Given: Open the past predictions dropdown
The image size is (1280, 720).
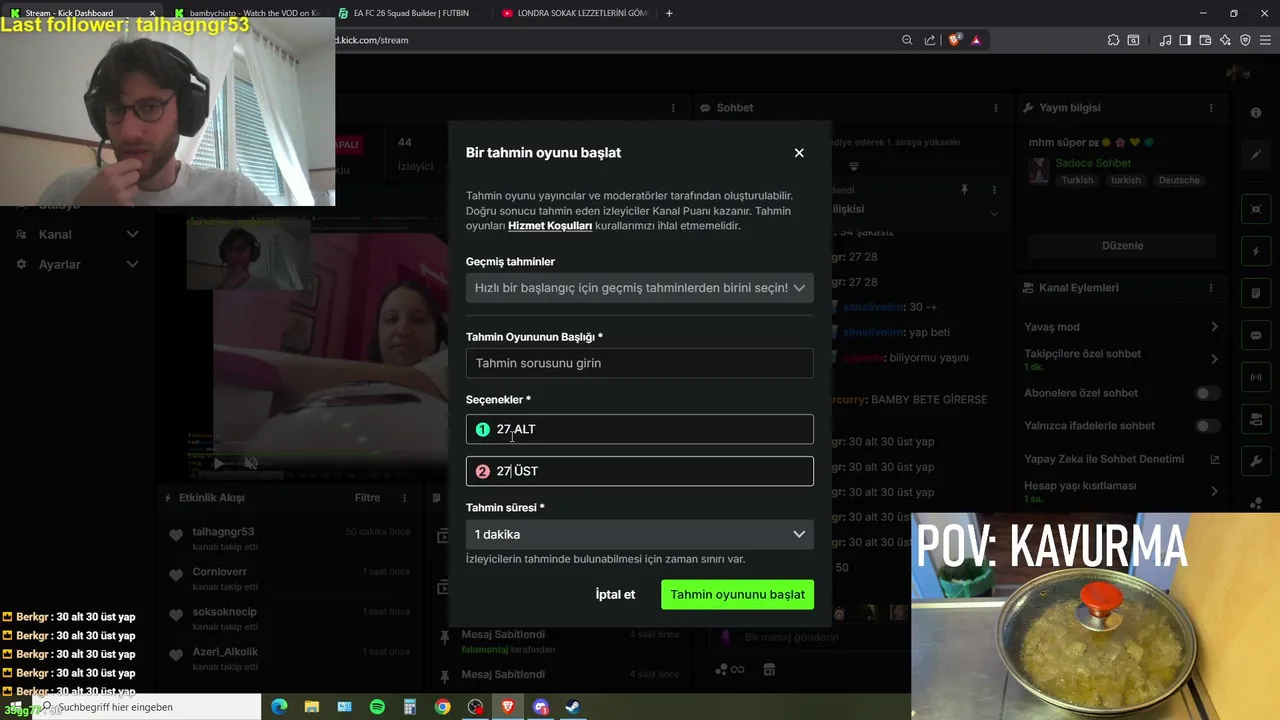Looking at the screenshot, I should click(x=640, y=288).
